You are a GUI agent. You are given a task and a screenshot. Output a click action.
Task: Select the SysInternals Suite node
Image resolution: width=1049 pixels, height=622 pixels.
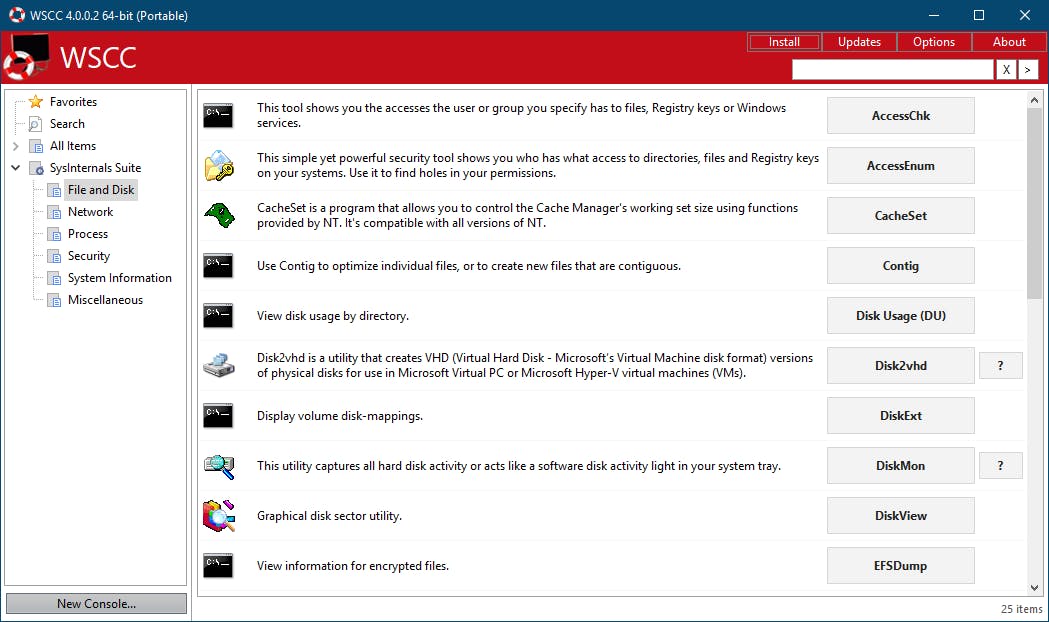pyautogui.click(x=95, y=168)
